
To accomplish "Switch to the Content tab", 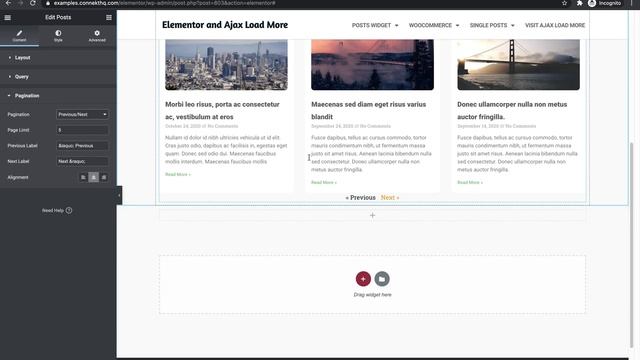I will click(x=19, y=36).
